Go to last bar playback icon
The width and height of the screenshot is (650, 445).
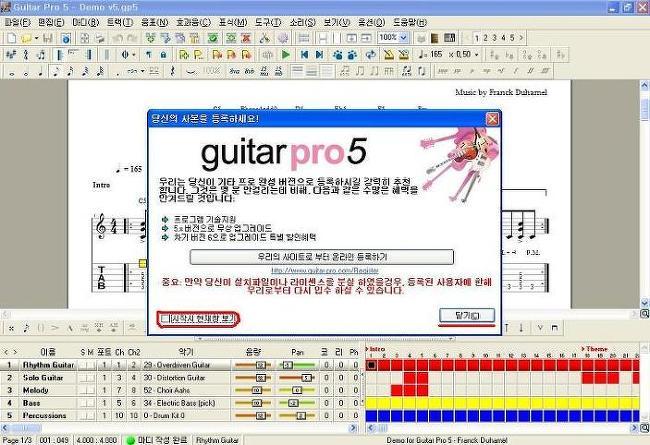click(319, 54)
